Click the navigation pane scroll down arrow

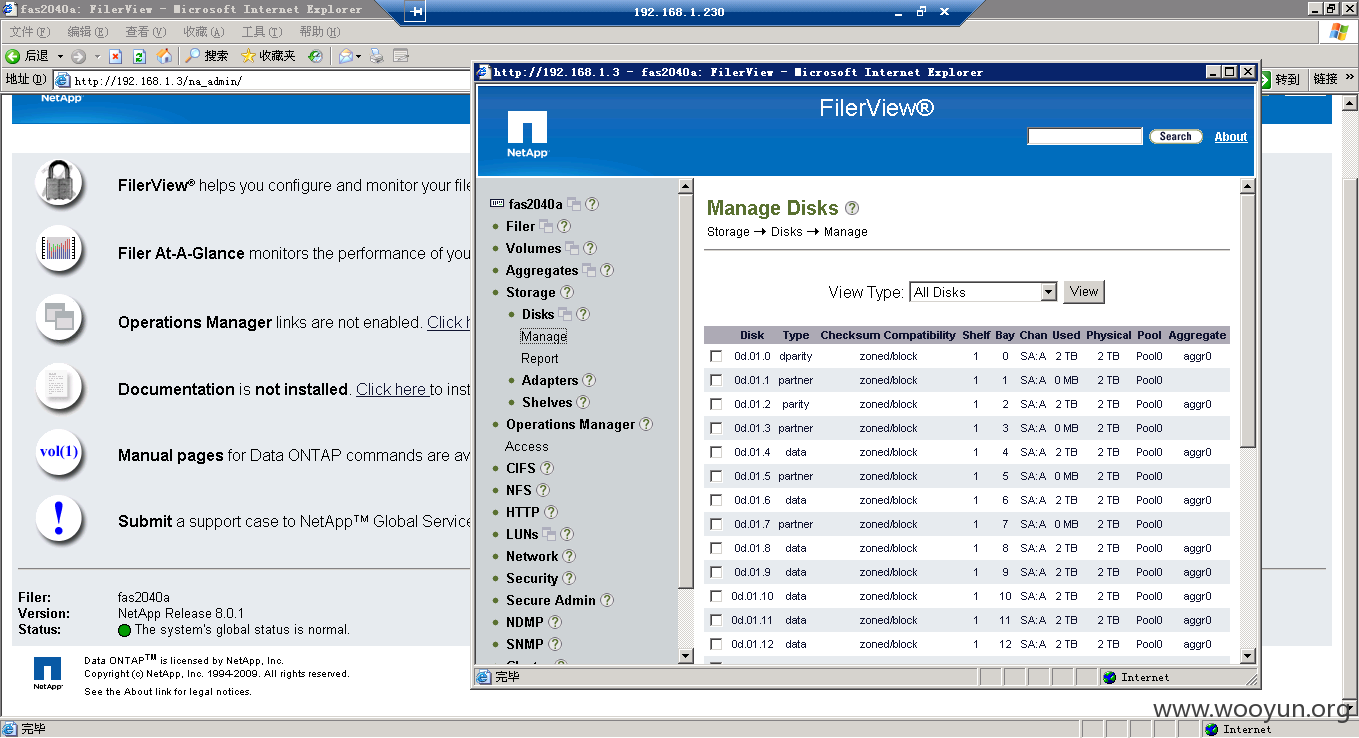686,656
